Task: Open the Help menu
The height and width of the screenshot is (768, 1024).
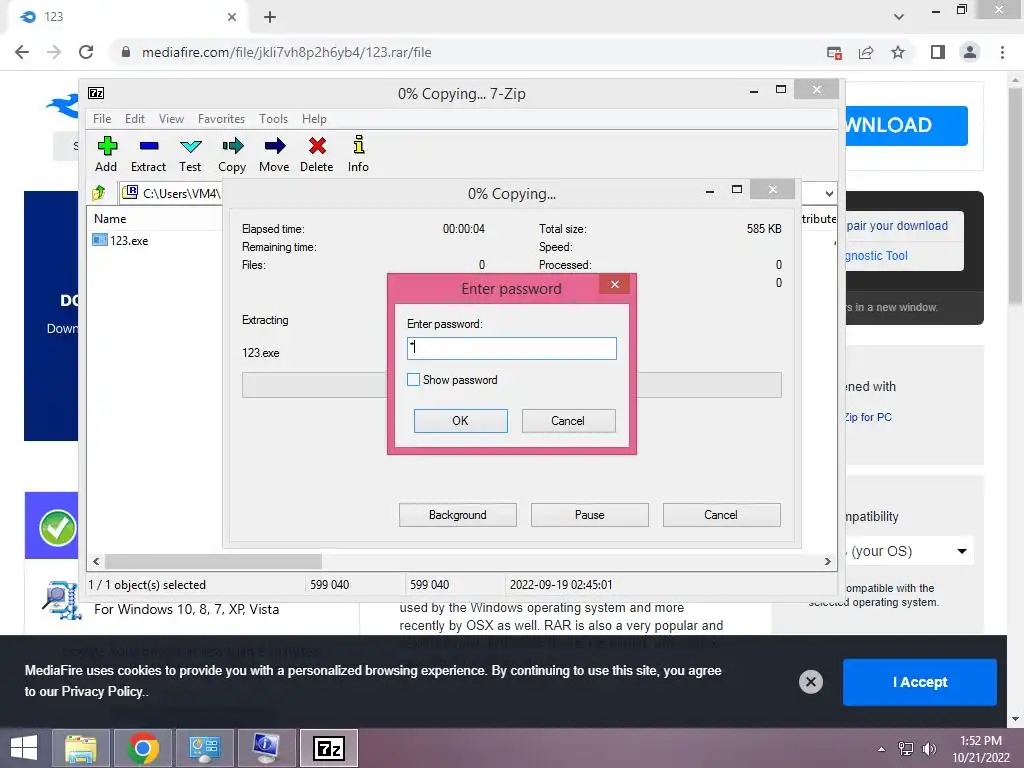Action: tap(314, 119)
